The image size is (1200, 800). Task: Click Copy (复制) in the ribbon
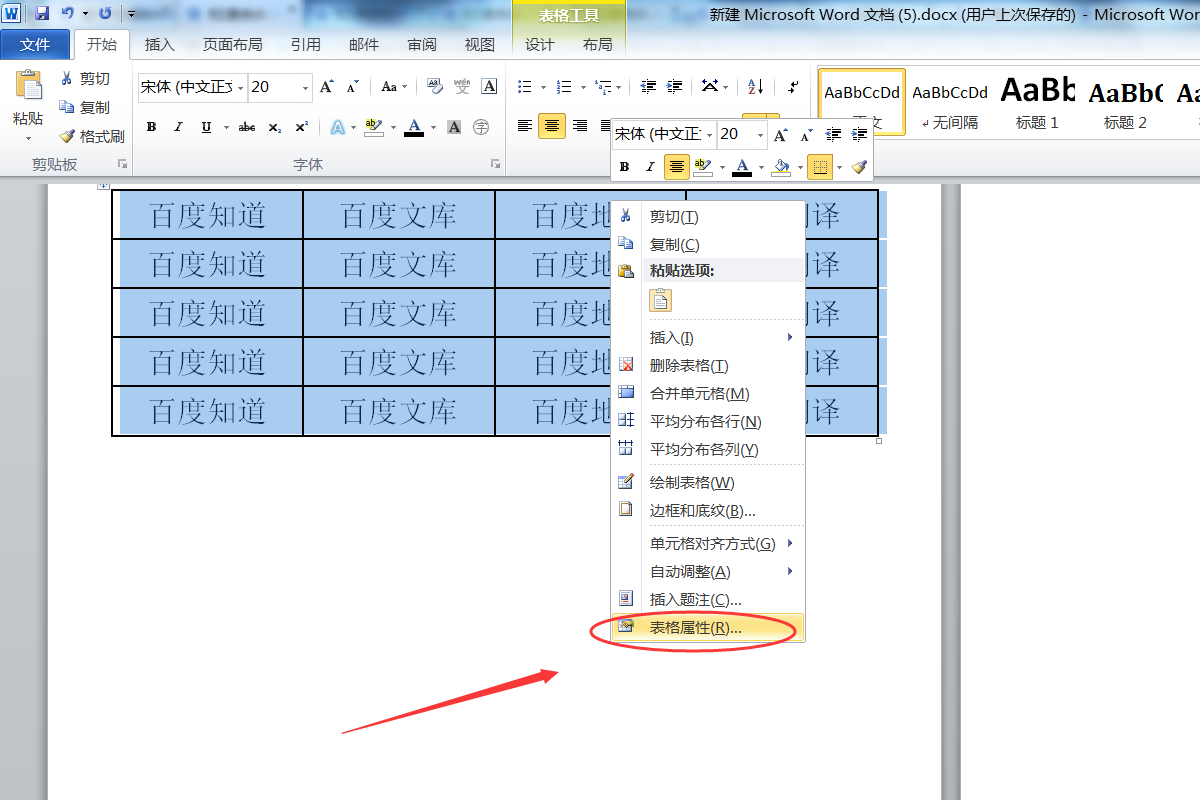click(x=85, y=107)
